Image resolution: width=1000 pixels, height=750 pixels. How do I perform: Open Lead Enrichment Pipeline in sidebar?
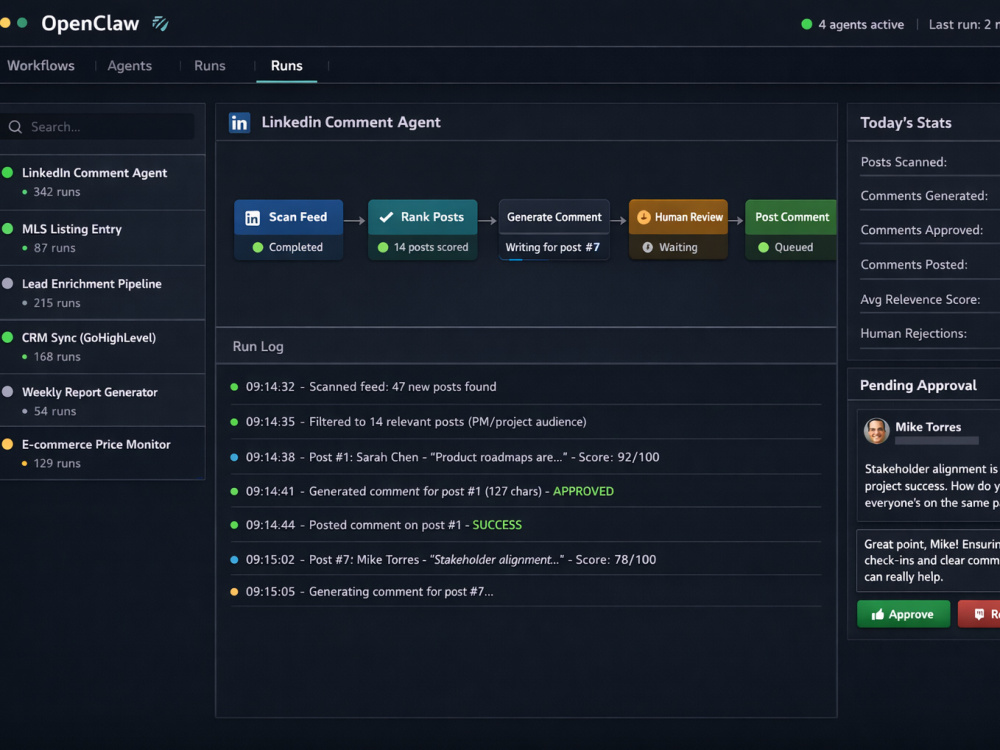click(x=103, y=293)
